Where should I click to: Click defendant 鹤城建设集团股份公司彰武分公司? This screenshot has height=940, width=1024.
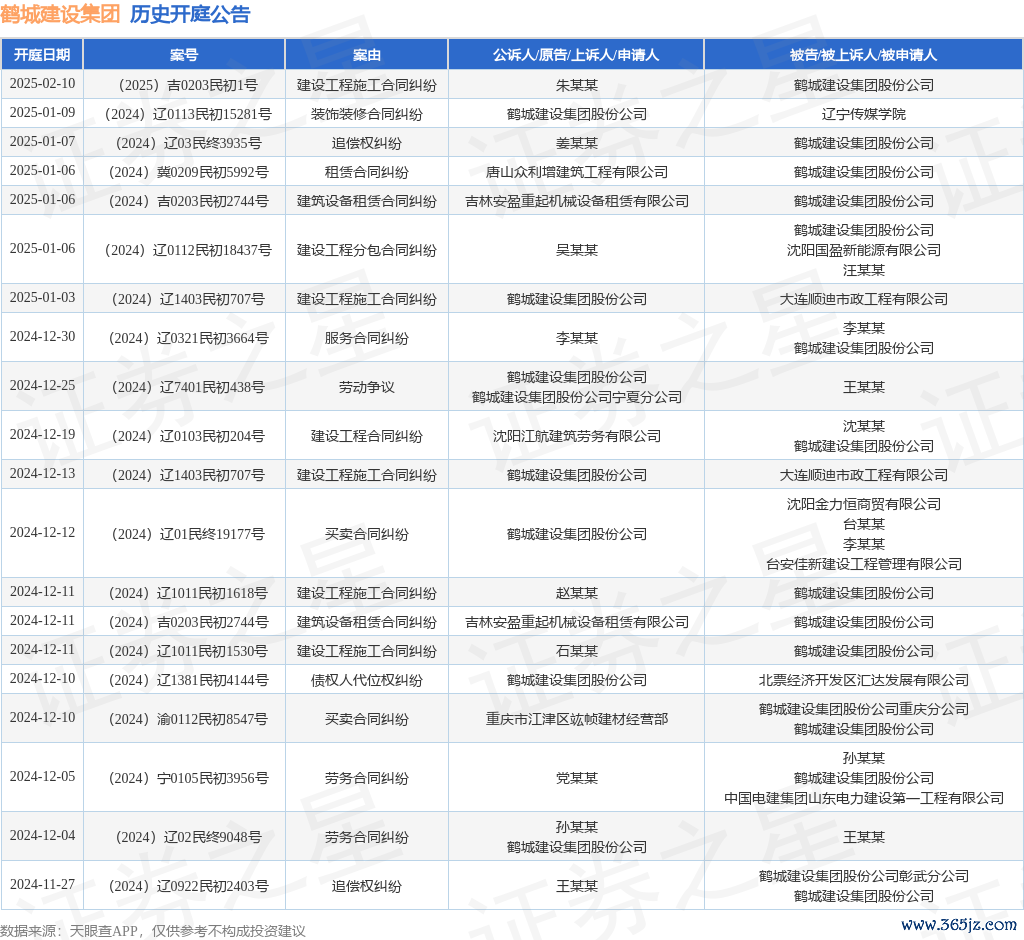point(863,876)
